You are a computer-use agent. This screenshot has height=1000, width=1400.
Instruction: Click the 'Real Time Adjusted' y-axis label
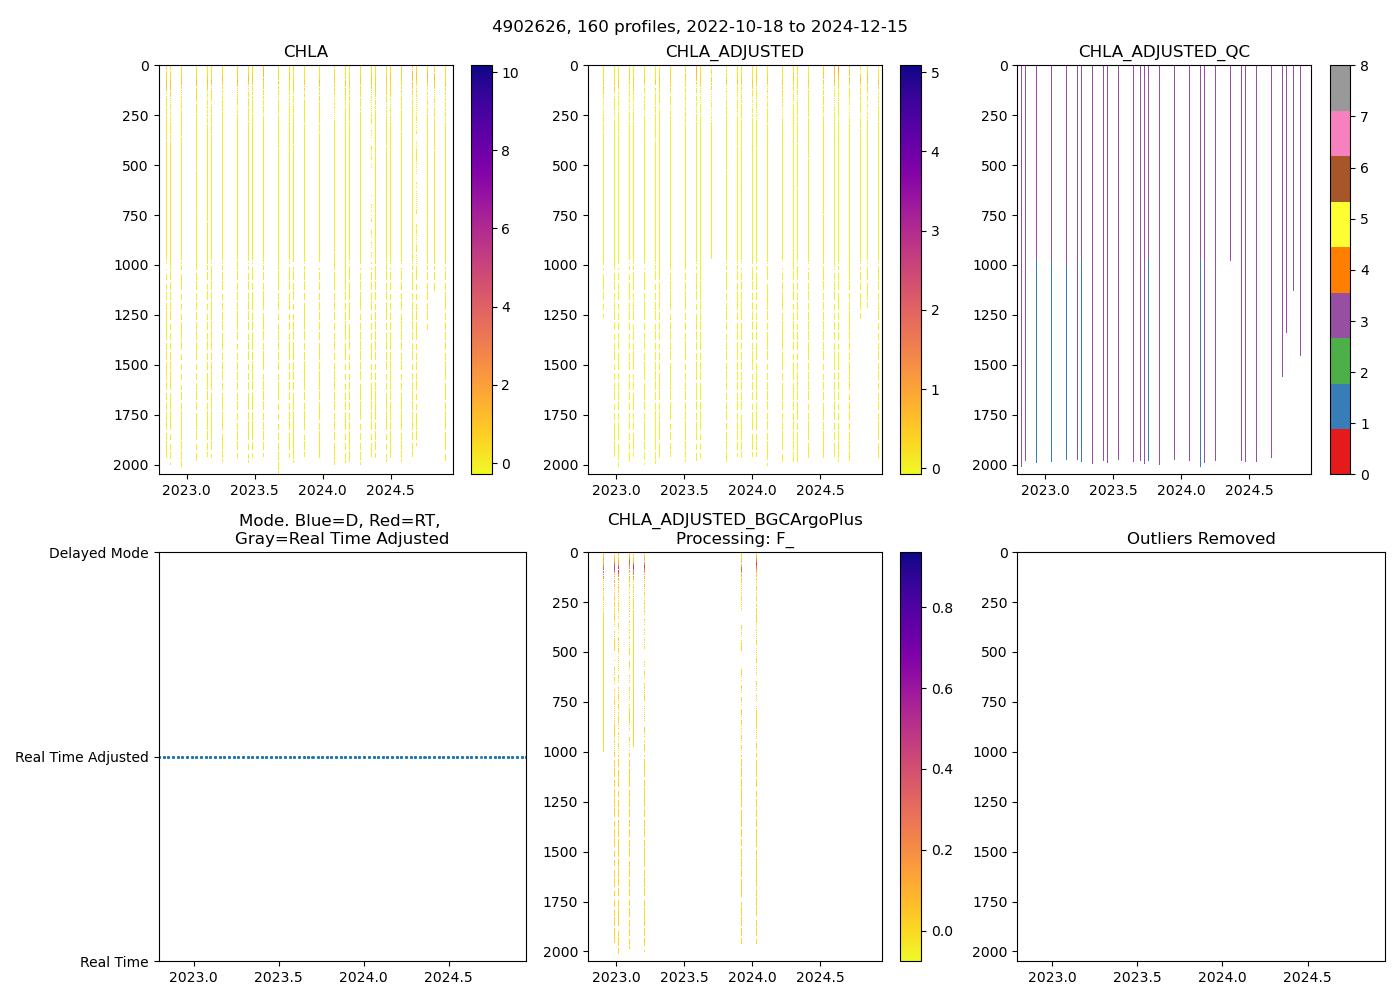click(x=82, y=758)
